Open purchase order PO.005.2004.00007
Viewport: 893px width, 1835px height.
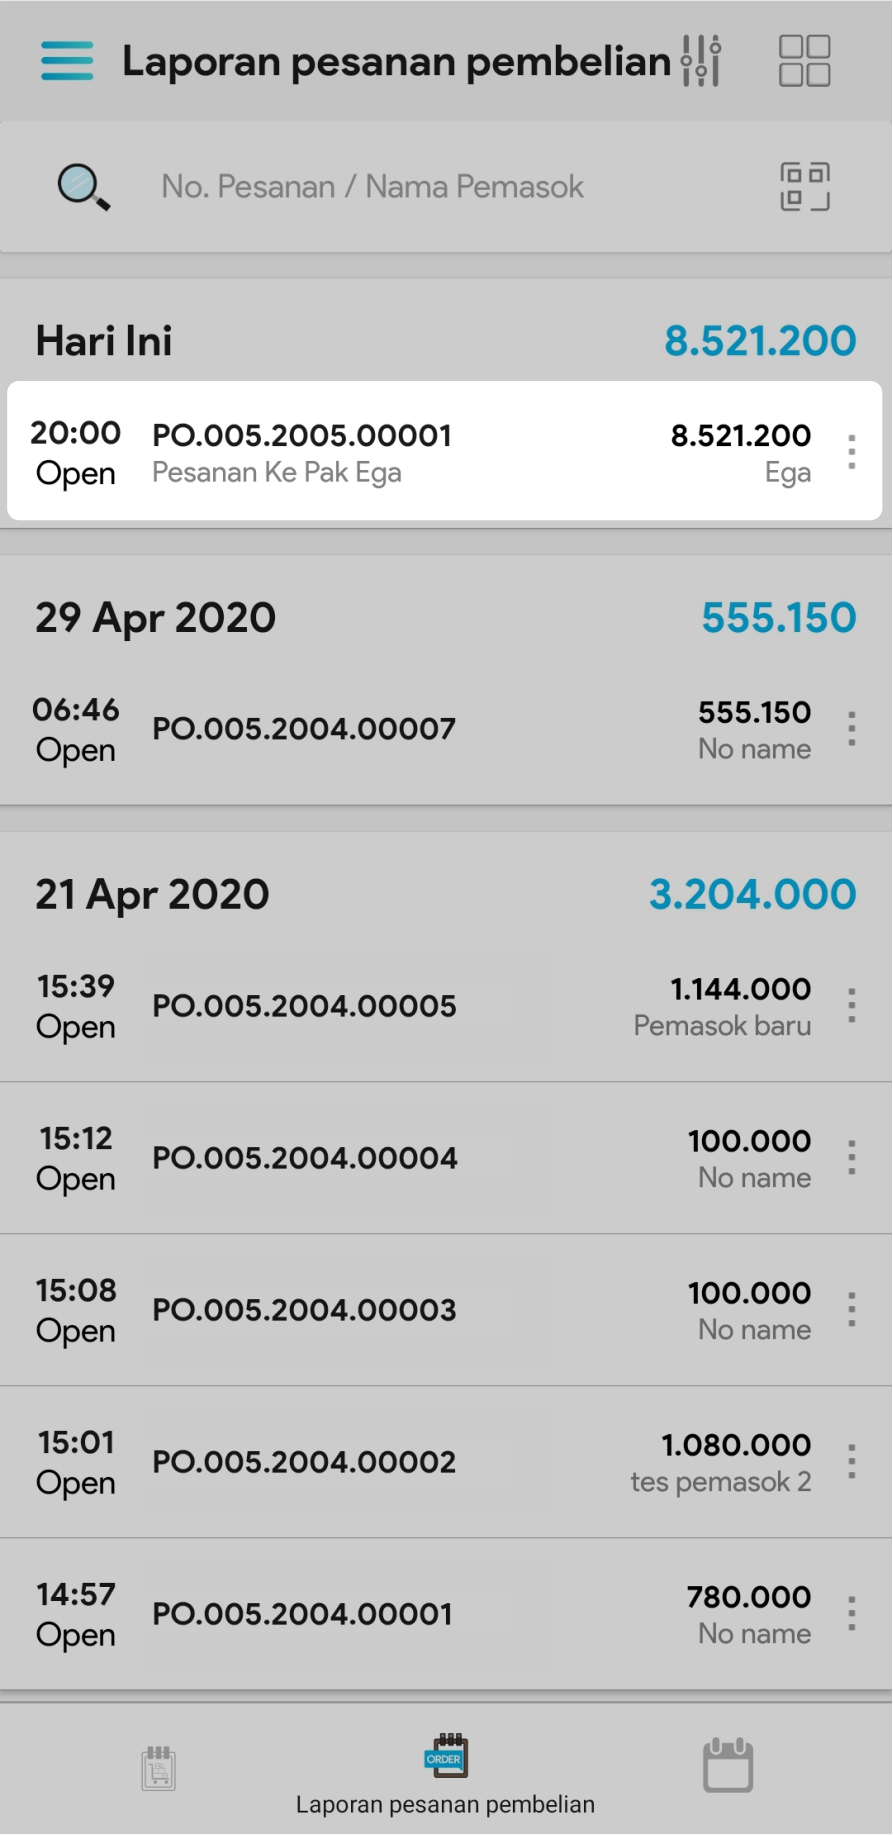pyautogui.click(x=304, y=729)
